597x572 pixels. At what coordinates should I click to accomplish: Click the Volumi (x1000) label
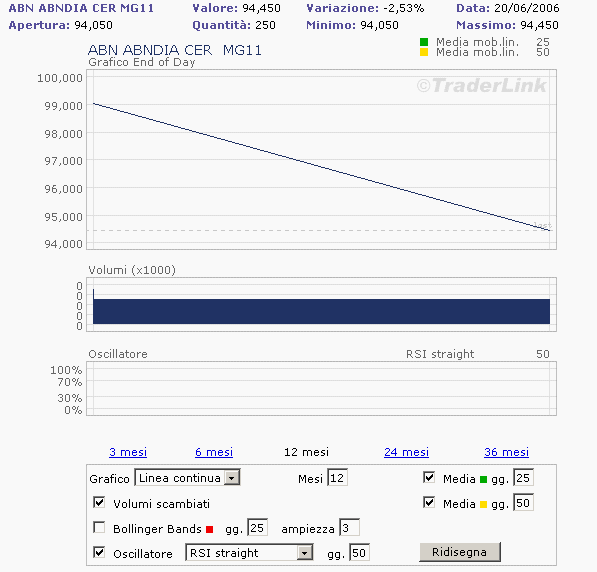132,270
